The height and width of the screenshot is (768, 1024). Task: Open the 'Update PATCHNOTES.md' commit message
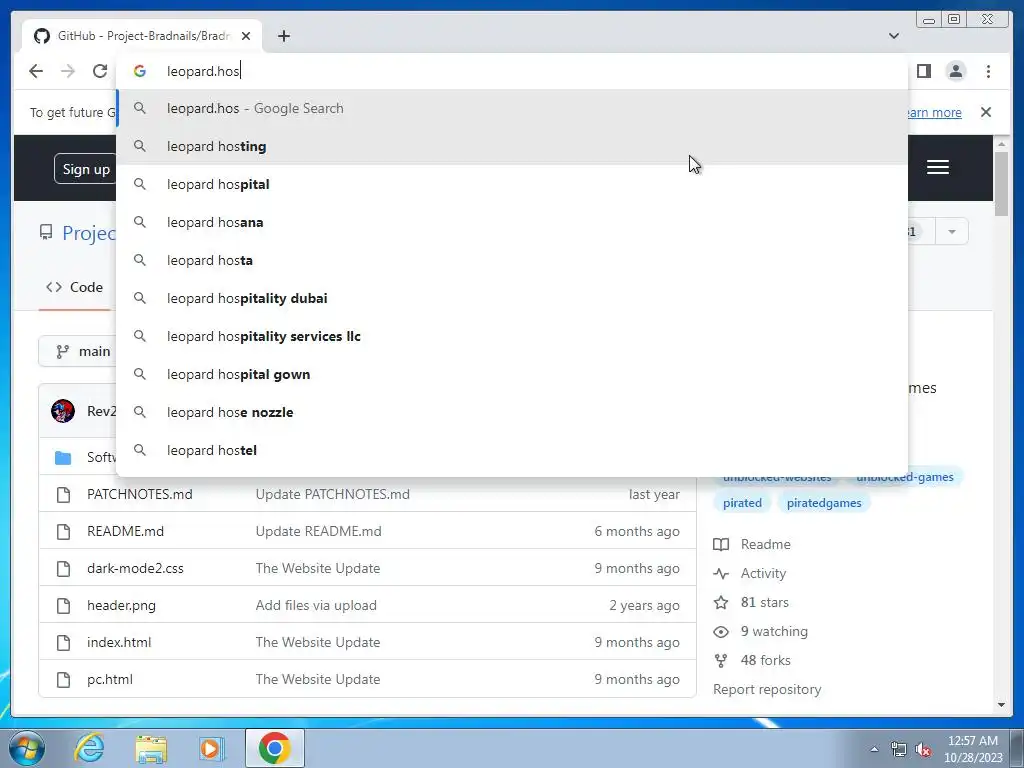click(332, 494)
